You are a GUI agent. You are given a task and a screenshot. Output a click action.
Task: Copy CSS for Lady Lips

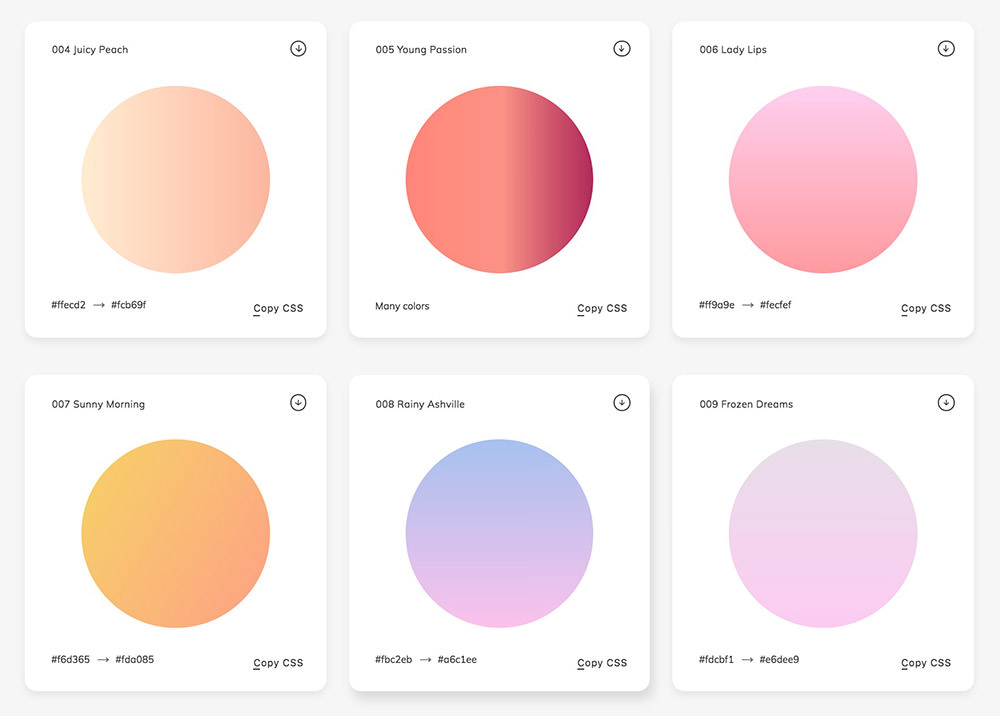(926, 309)
